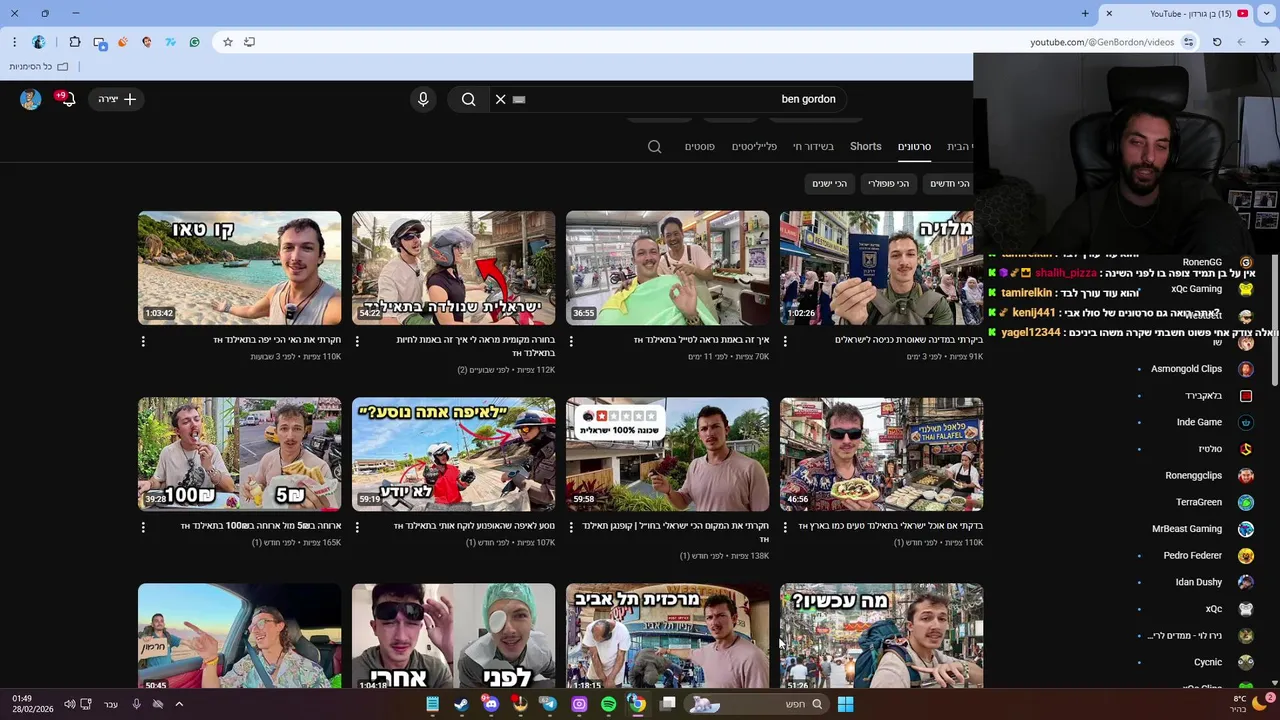1280x720 pixels.
Task: Open the Inde Game channel in sidebar
Action: (1199, 422)
